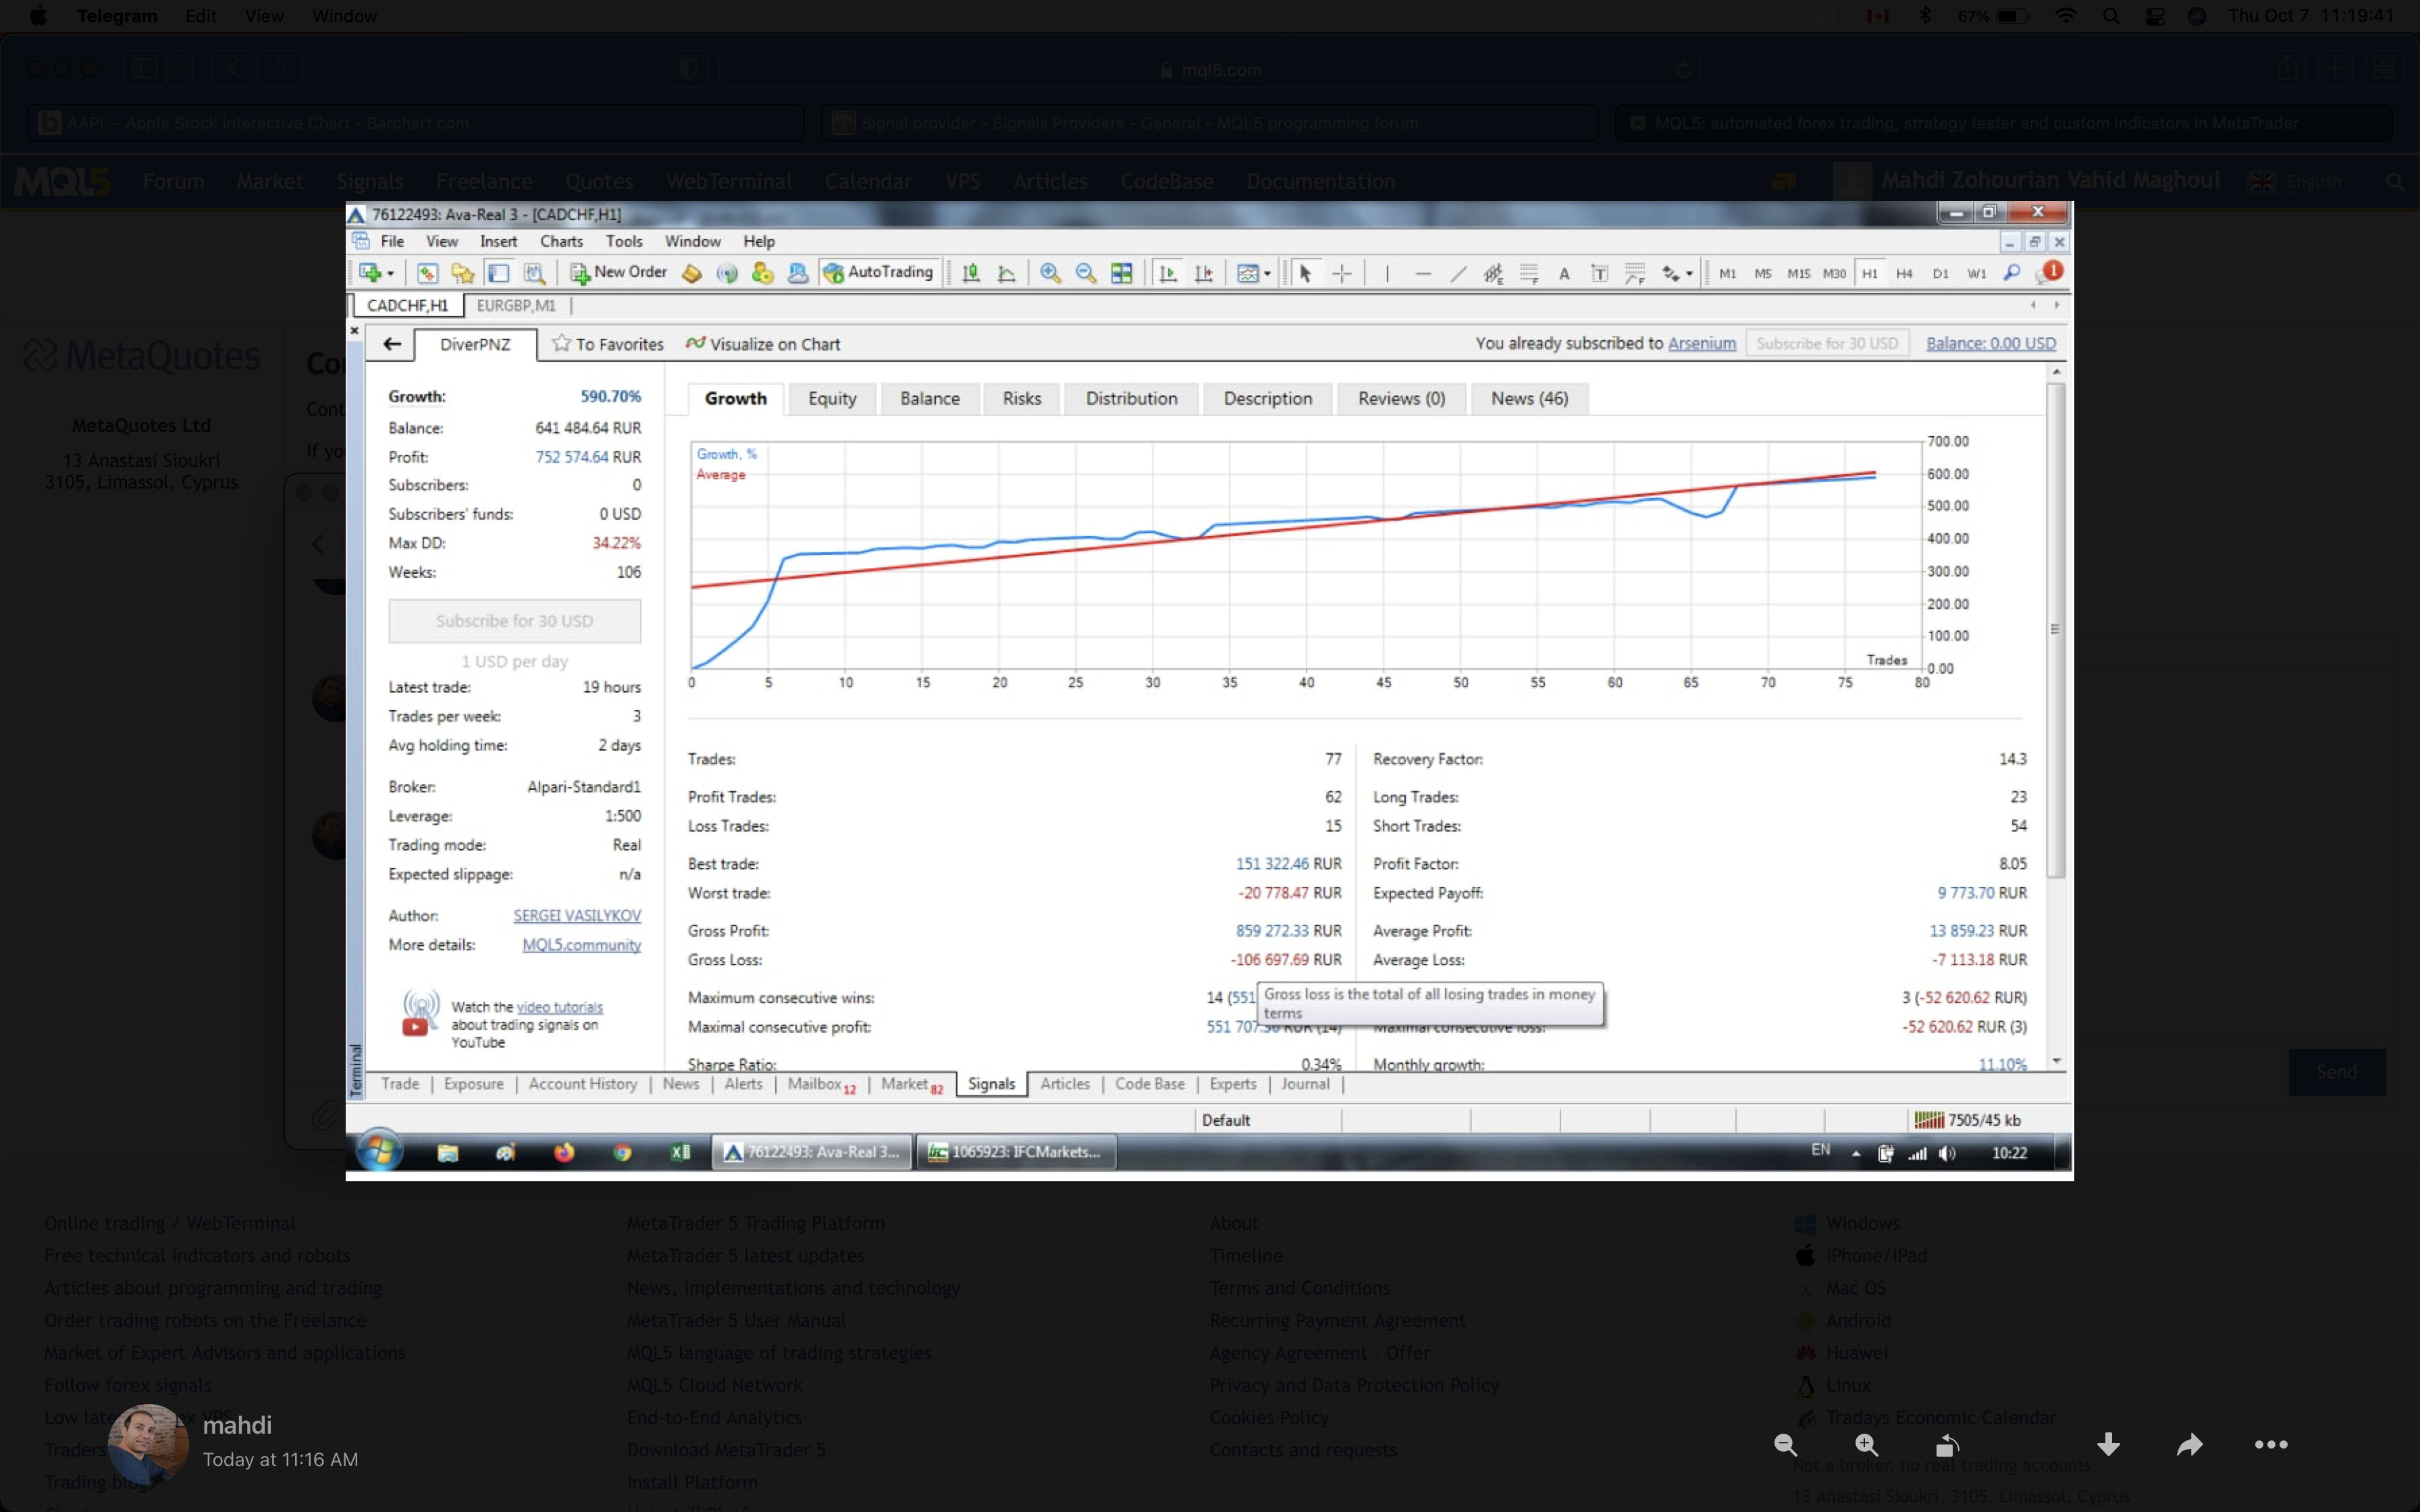Click the Balance: 0.00 USD link

coord(1990,343)
